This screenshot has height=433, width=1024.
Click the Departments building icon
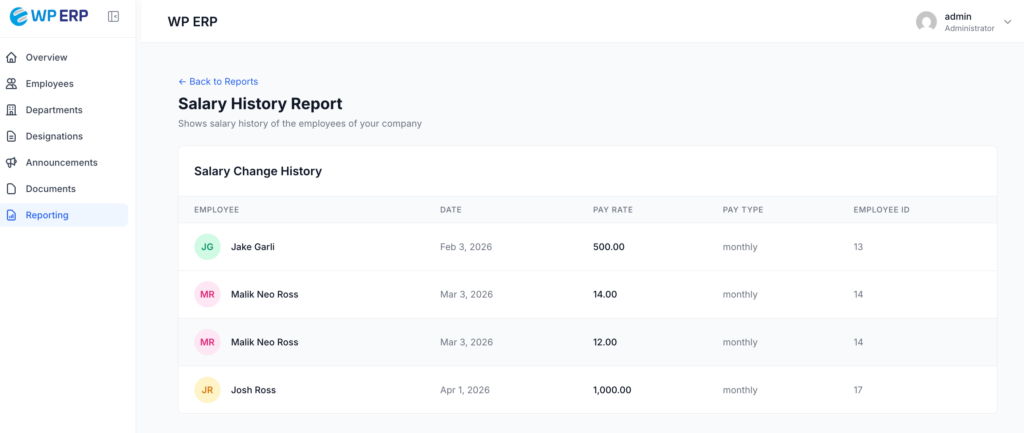point(11,110)
